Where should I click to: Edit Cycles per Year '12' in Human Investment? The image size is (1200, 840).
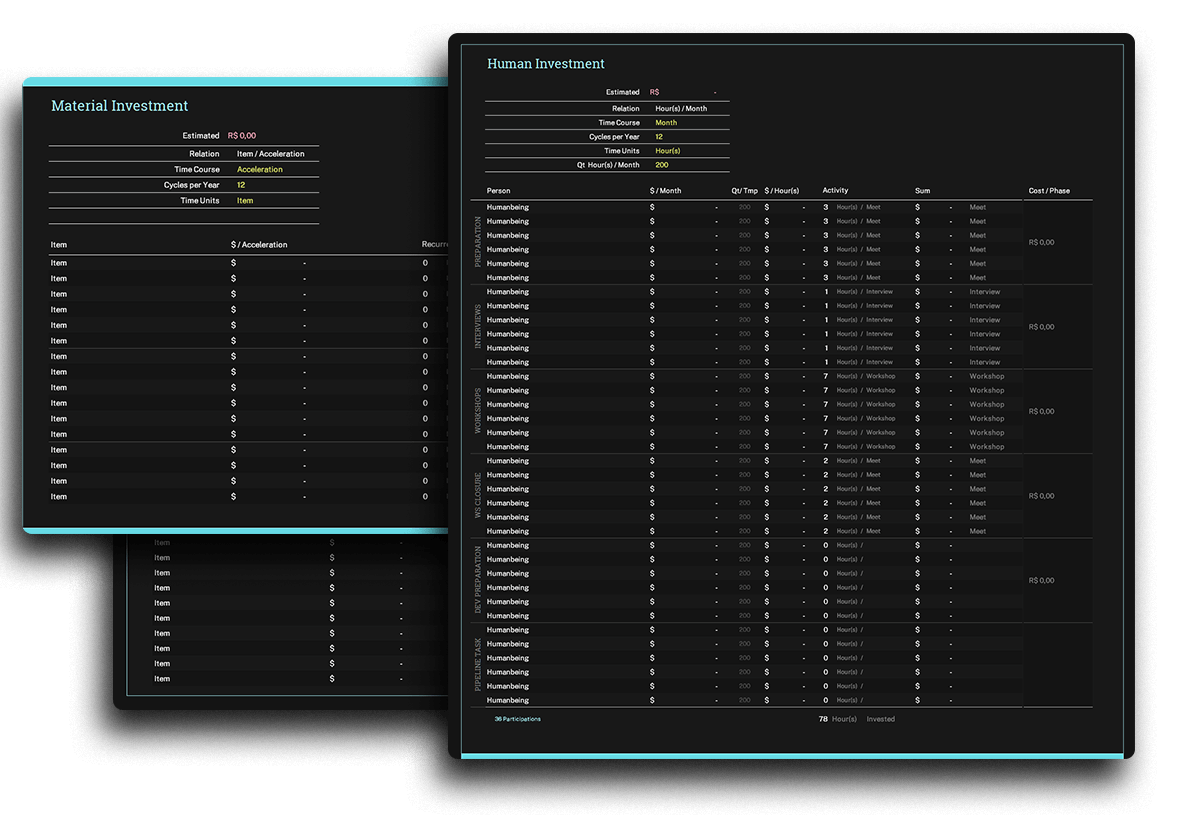coord(659,136)
